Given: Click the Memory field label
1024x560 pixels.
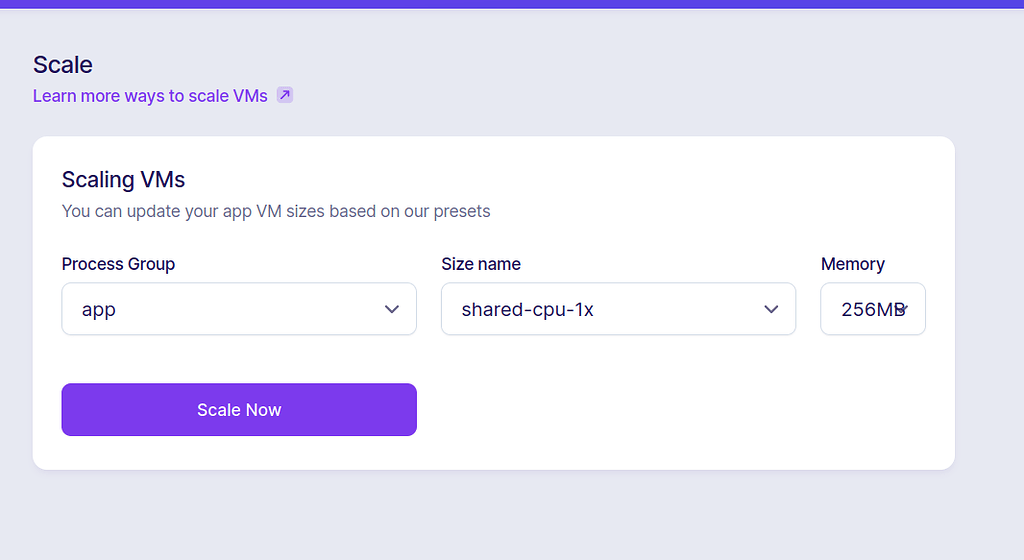Looking at the screenshot, I should coord(852,264).
